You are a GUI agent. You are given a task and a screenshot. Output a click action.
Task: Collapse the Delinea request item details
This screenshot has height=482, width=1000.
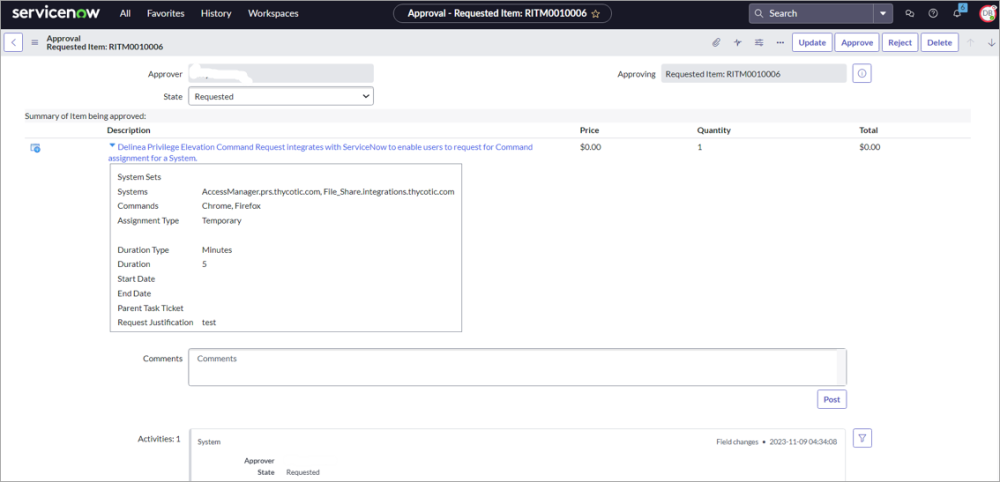pos(112,146)
